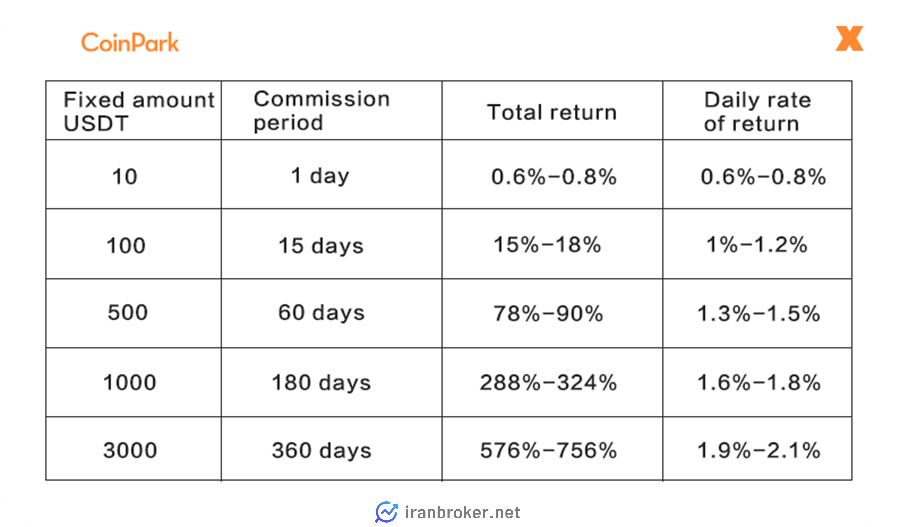Choose the 500 USDT plan cell
This screenshot has height=527, width=900.
point(134,313)
